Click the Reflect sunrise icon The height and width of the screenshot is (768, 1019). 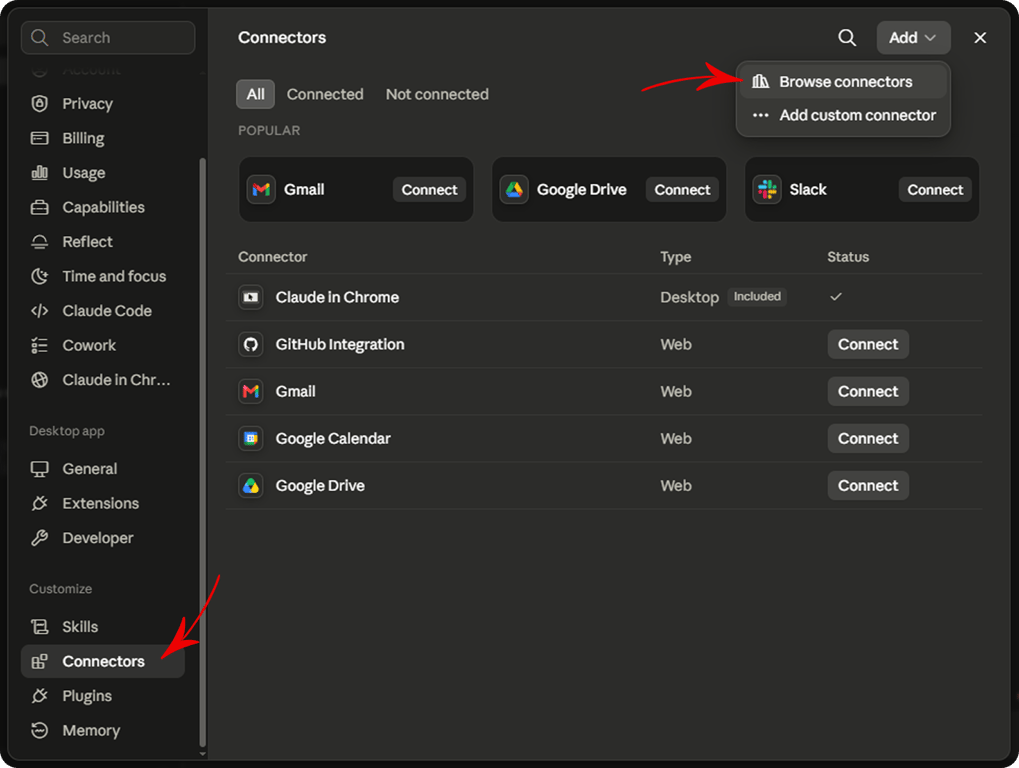point(40,242)
